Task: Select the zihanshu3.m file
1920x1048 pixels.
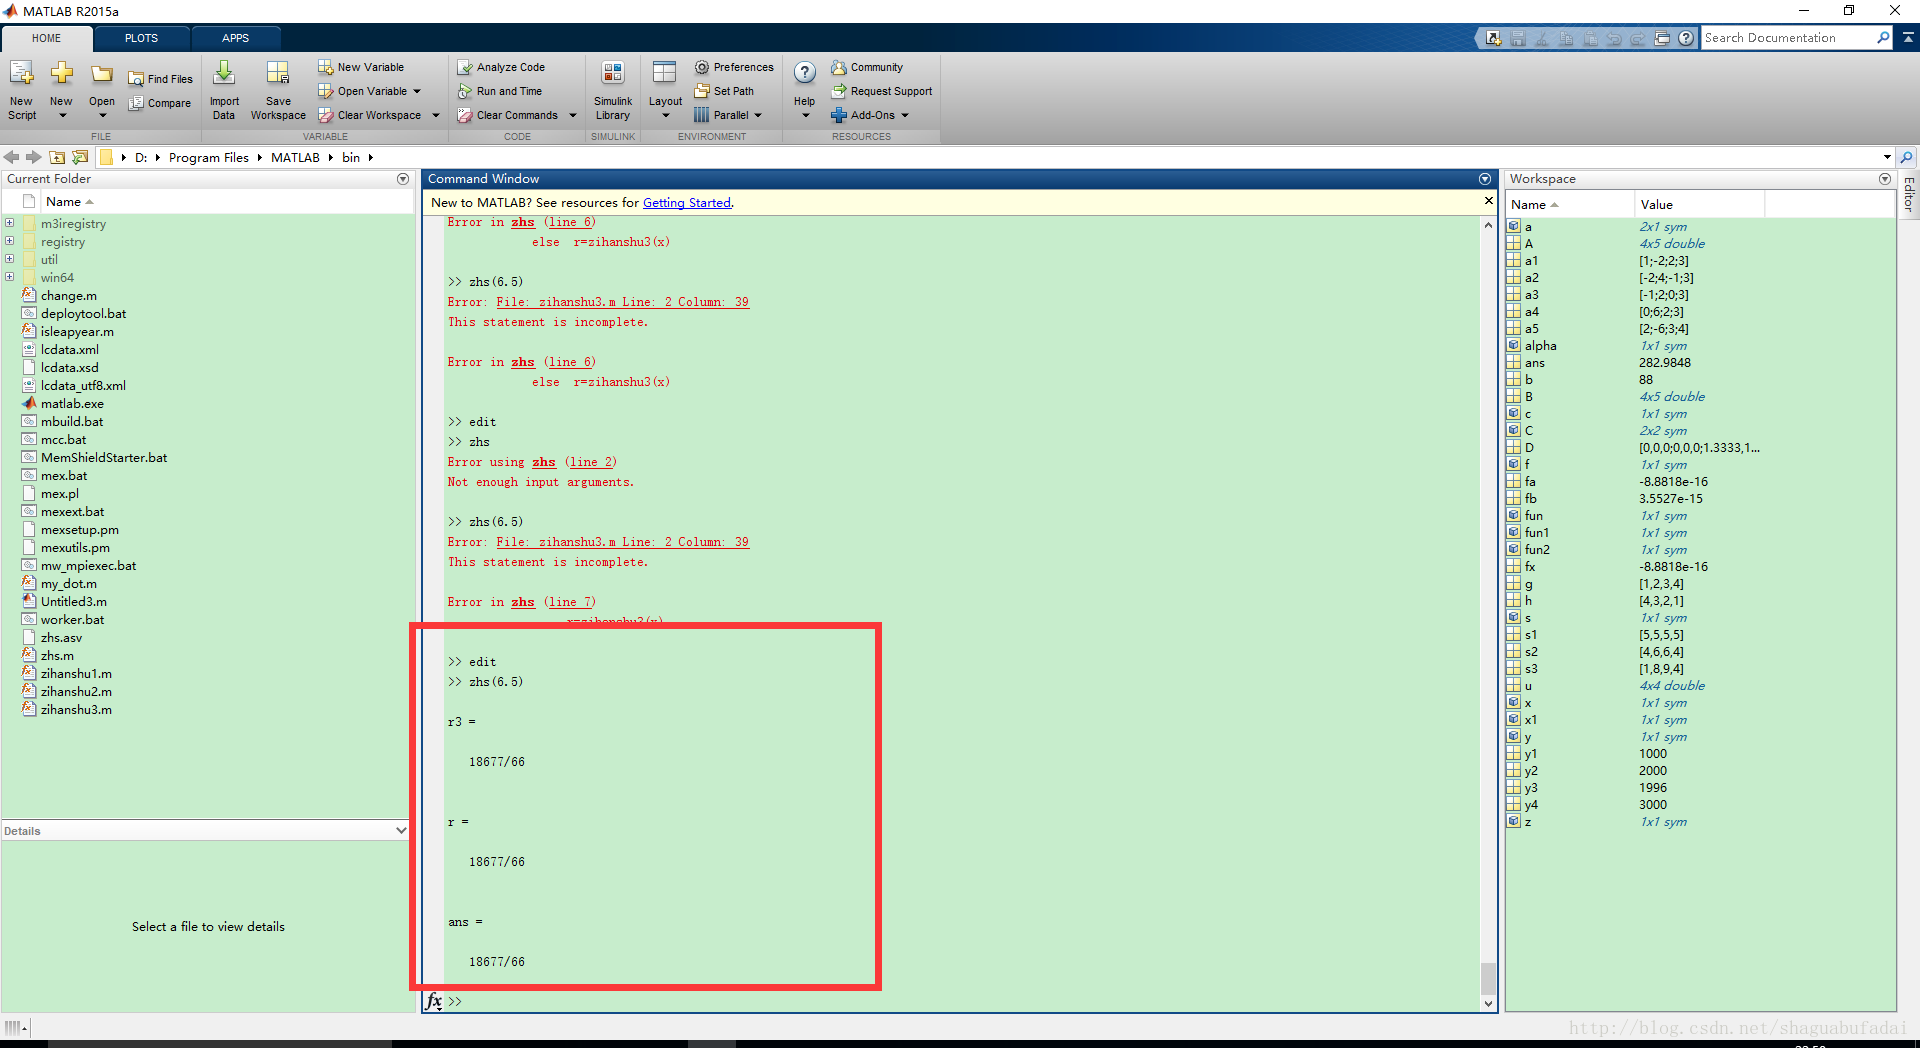Action: (x=76, y=709)
